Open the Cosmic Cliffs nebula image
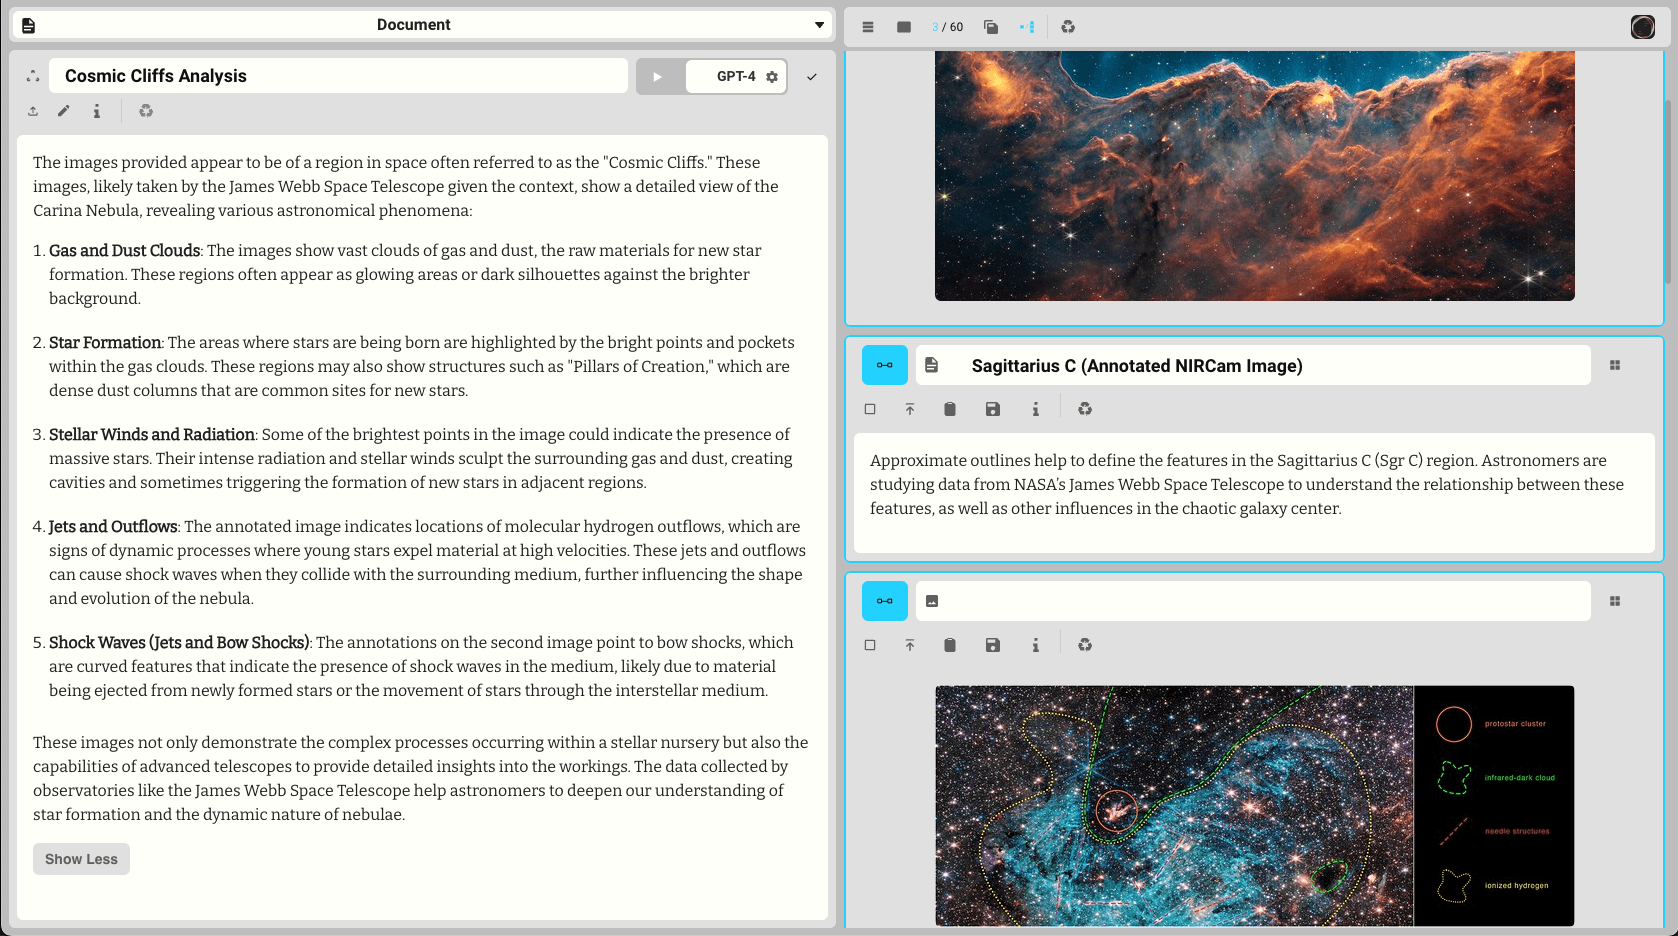The width and height of the screenshot is (1678, 936). (1254, 175)
